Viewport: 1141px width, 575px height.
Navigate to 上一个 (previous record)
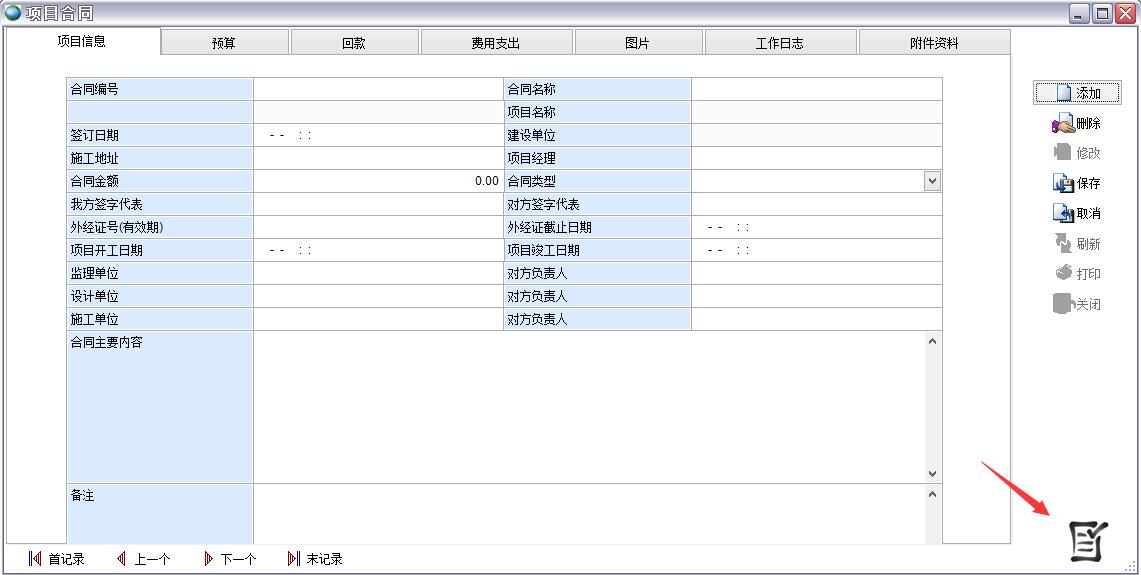143,559
